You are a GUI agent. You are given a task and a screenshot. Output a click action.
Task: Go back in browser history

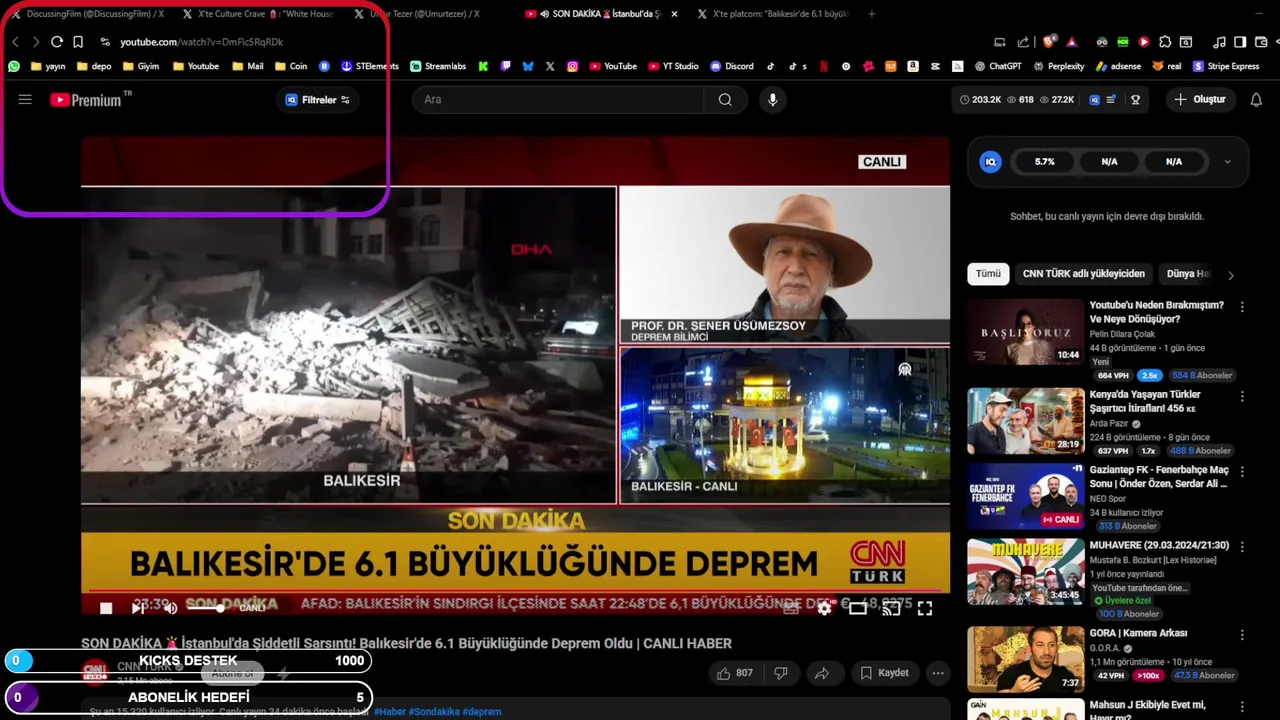tap(15, 42)
